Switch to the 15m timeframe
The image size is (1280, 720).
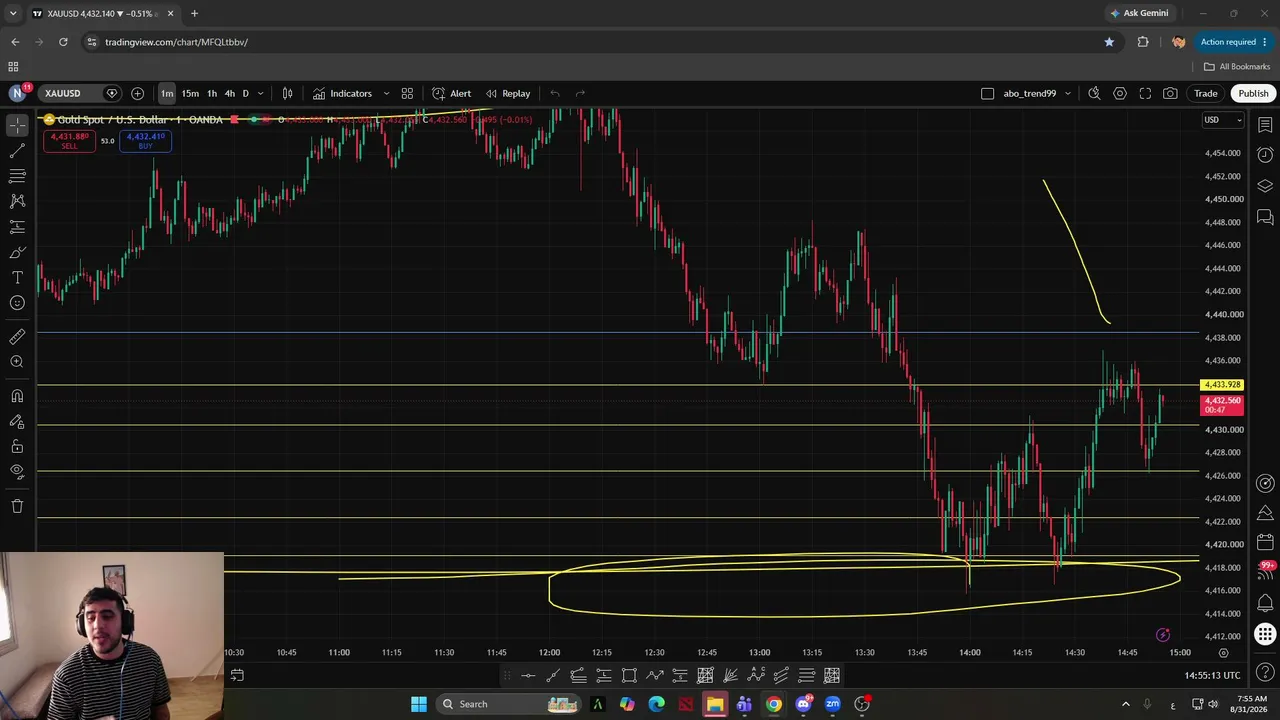(x=190, y=93)
